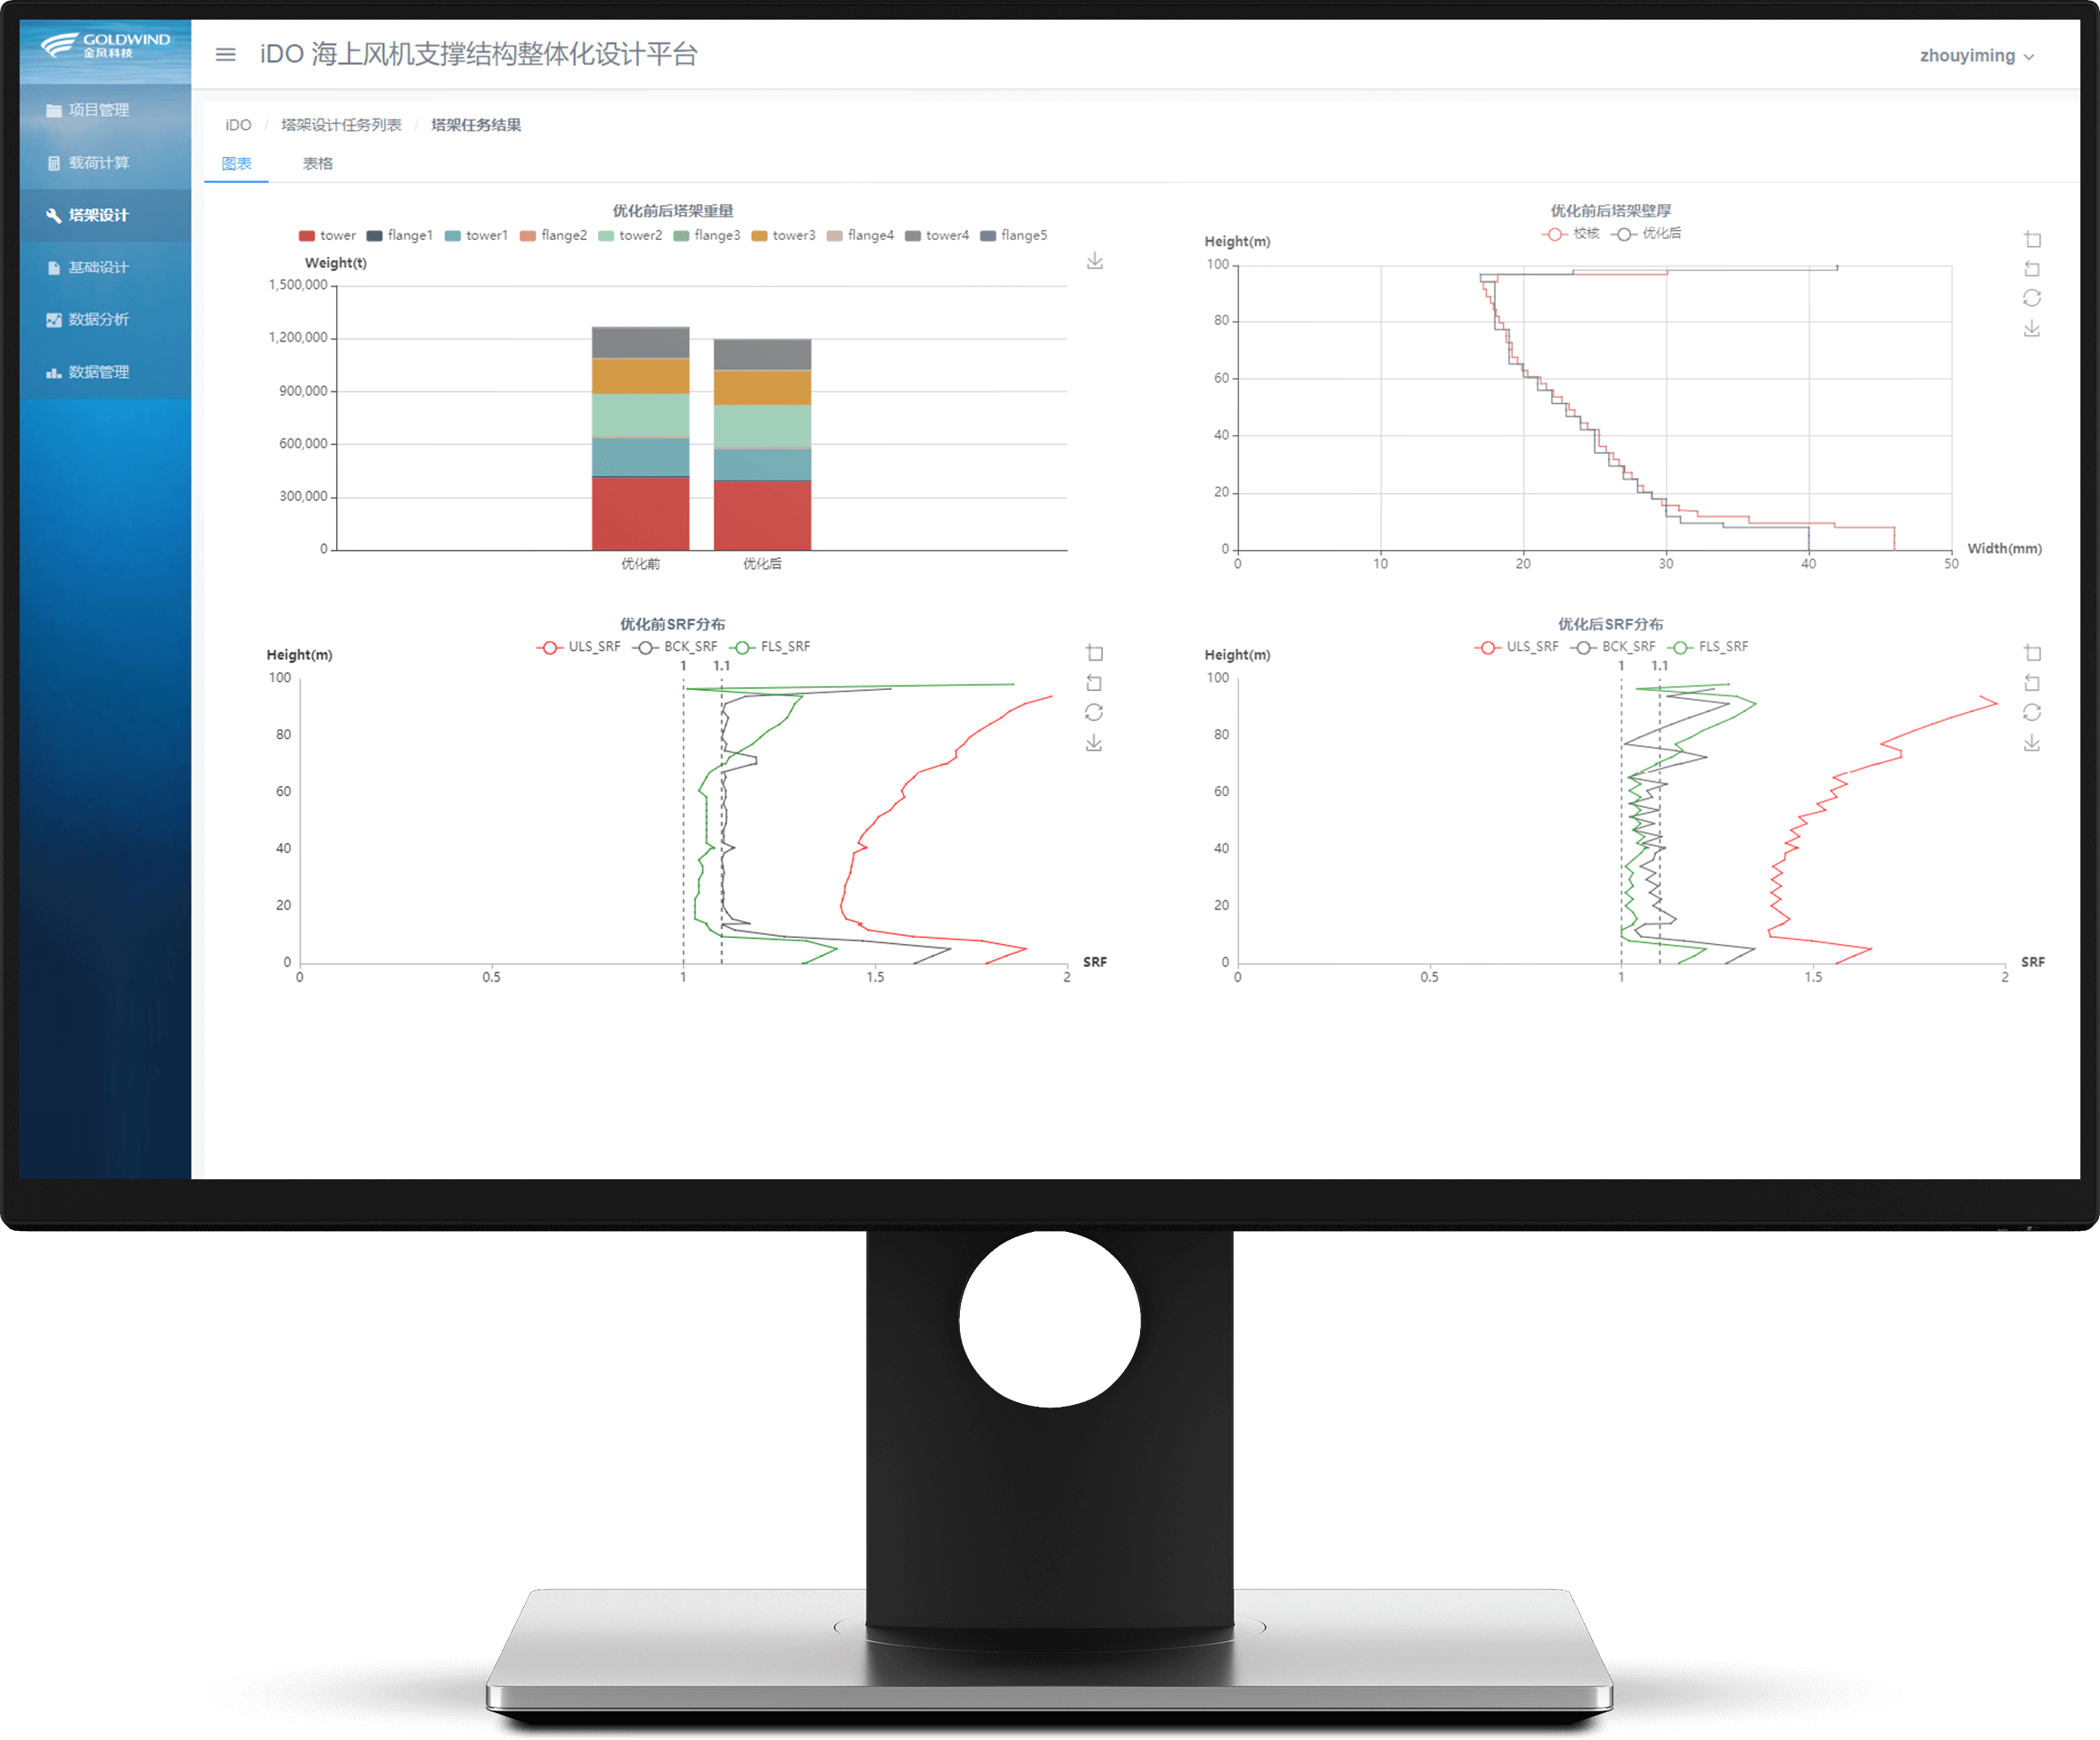The image size is (2100, 1740).
Task: Click the 载荷计算 calculator icon
Action: 54,163
